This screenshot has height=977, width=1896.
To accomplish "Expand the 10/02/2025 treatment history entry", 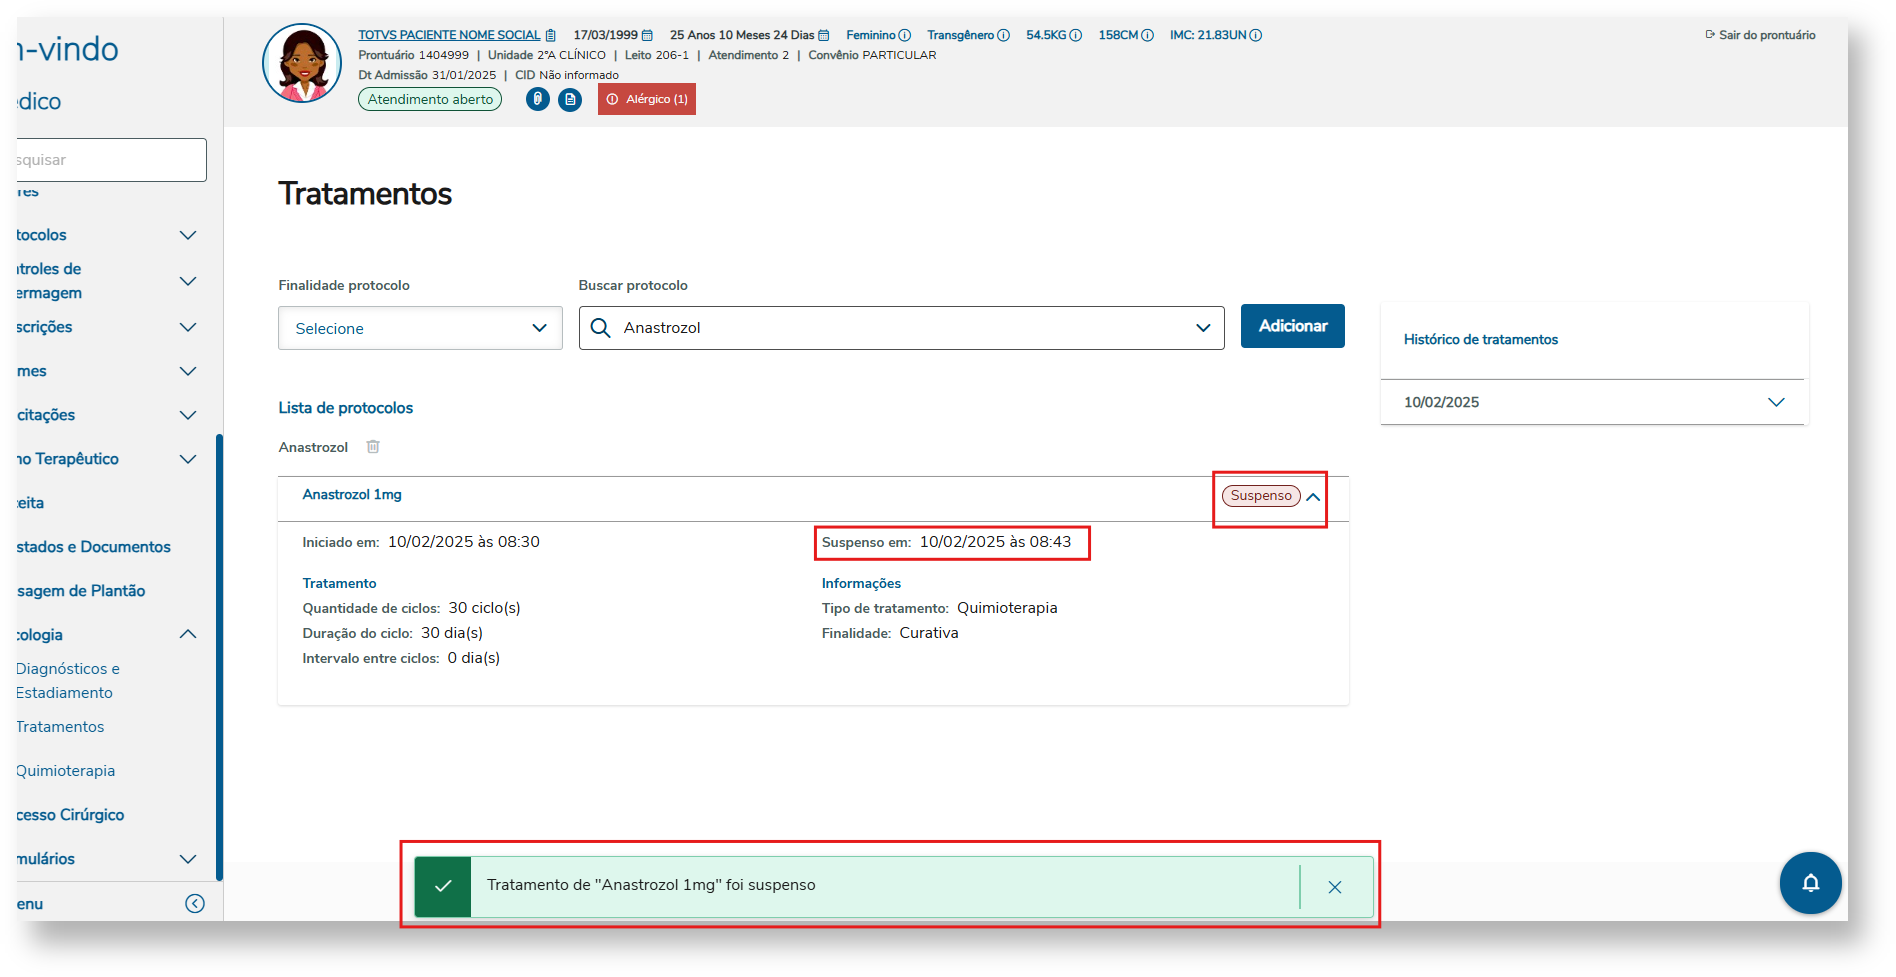I will click(1776, 402).
